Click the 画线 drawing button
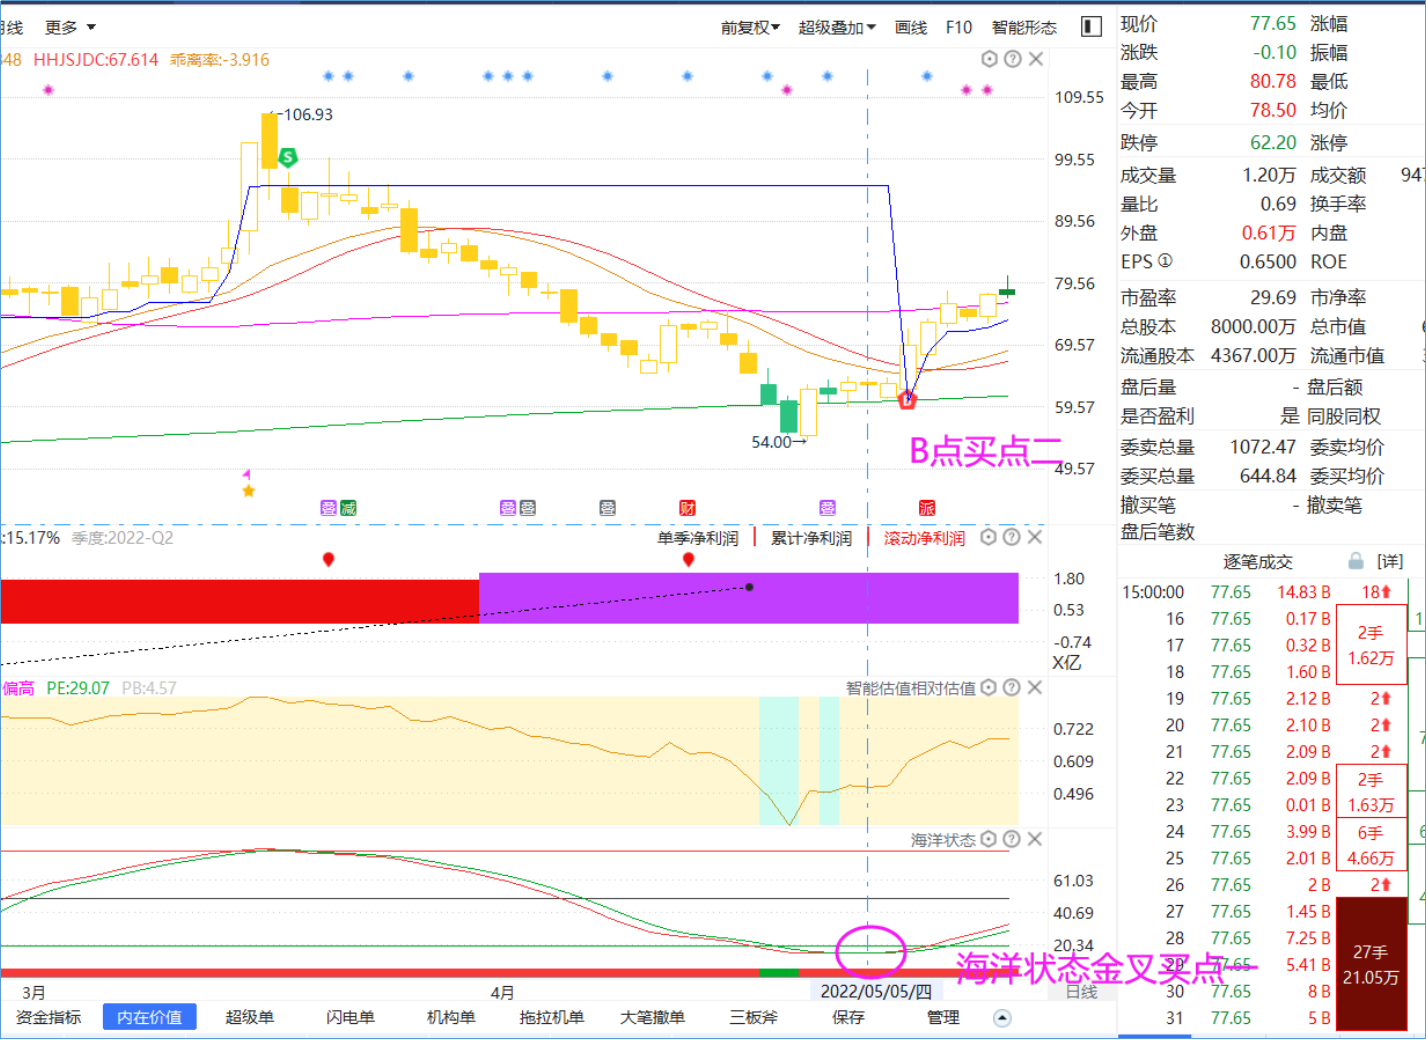This screenshot has width=1426, height=1040. (910, 27)
